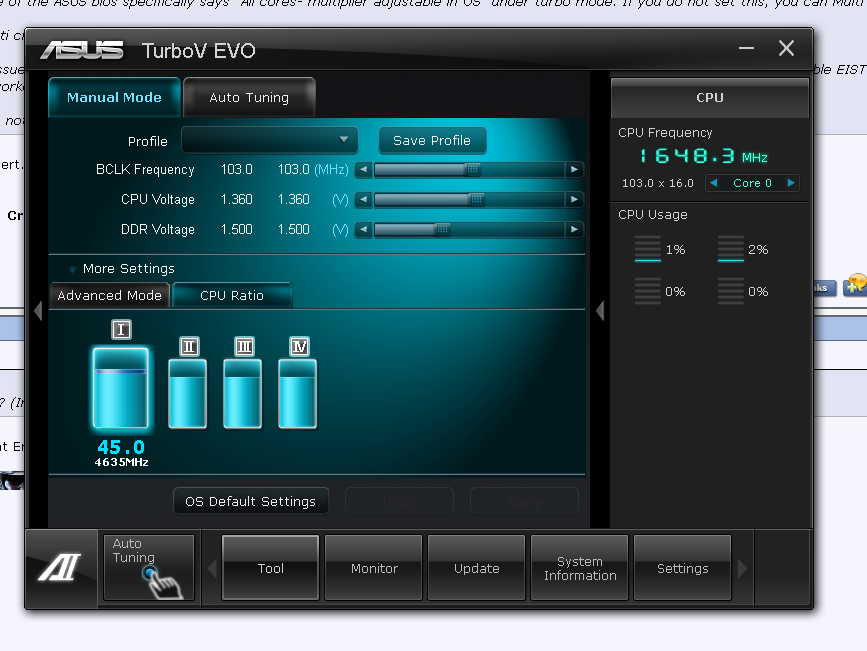Close the TurboV EVO window
867x651 pixels.
click(786, 49)
